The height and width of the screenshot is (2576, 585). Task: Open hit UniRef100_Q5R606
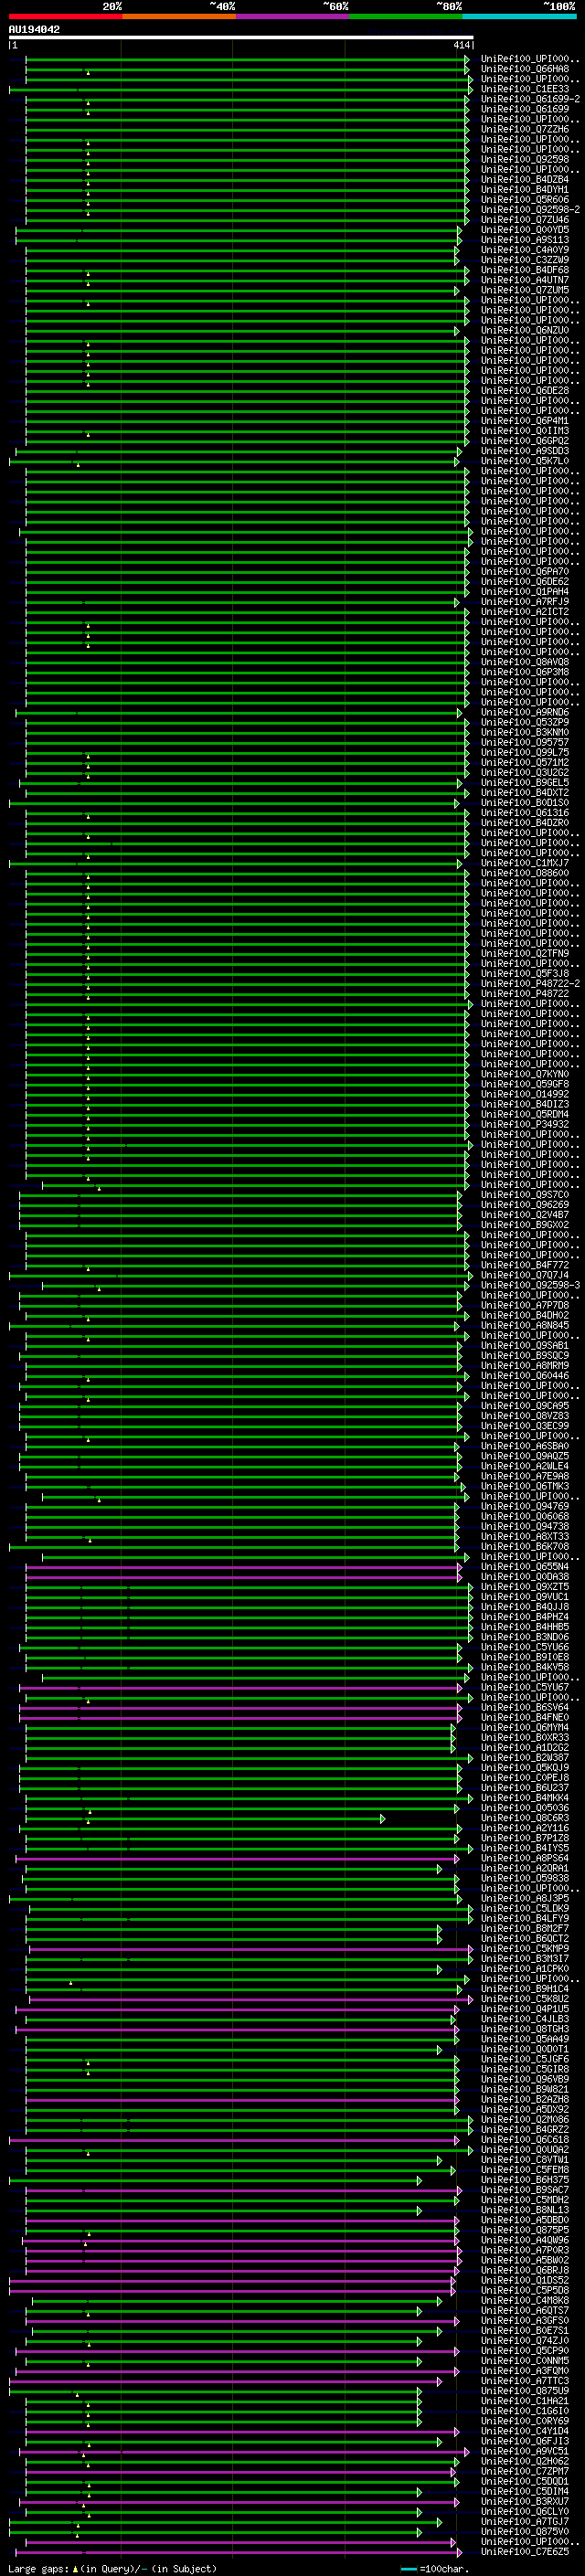pyautogui.click(x=525, y=199)
